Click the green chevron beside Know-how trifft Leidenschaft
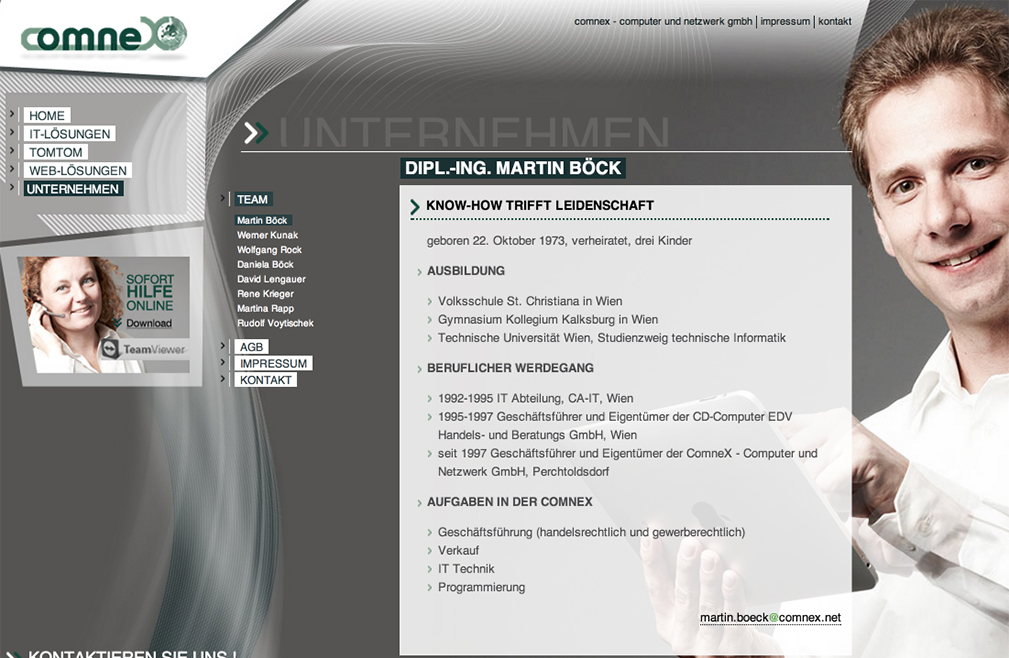Screen dimensions: 1009x658 [x=415, y=207]
